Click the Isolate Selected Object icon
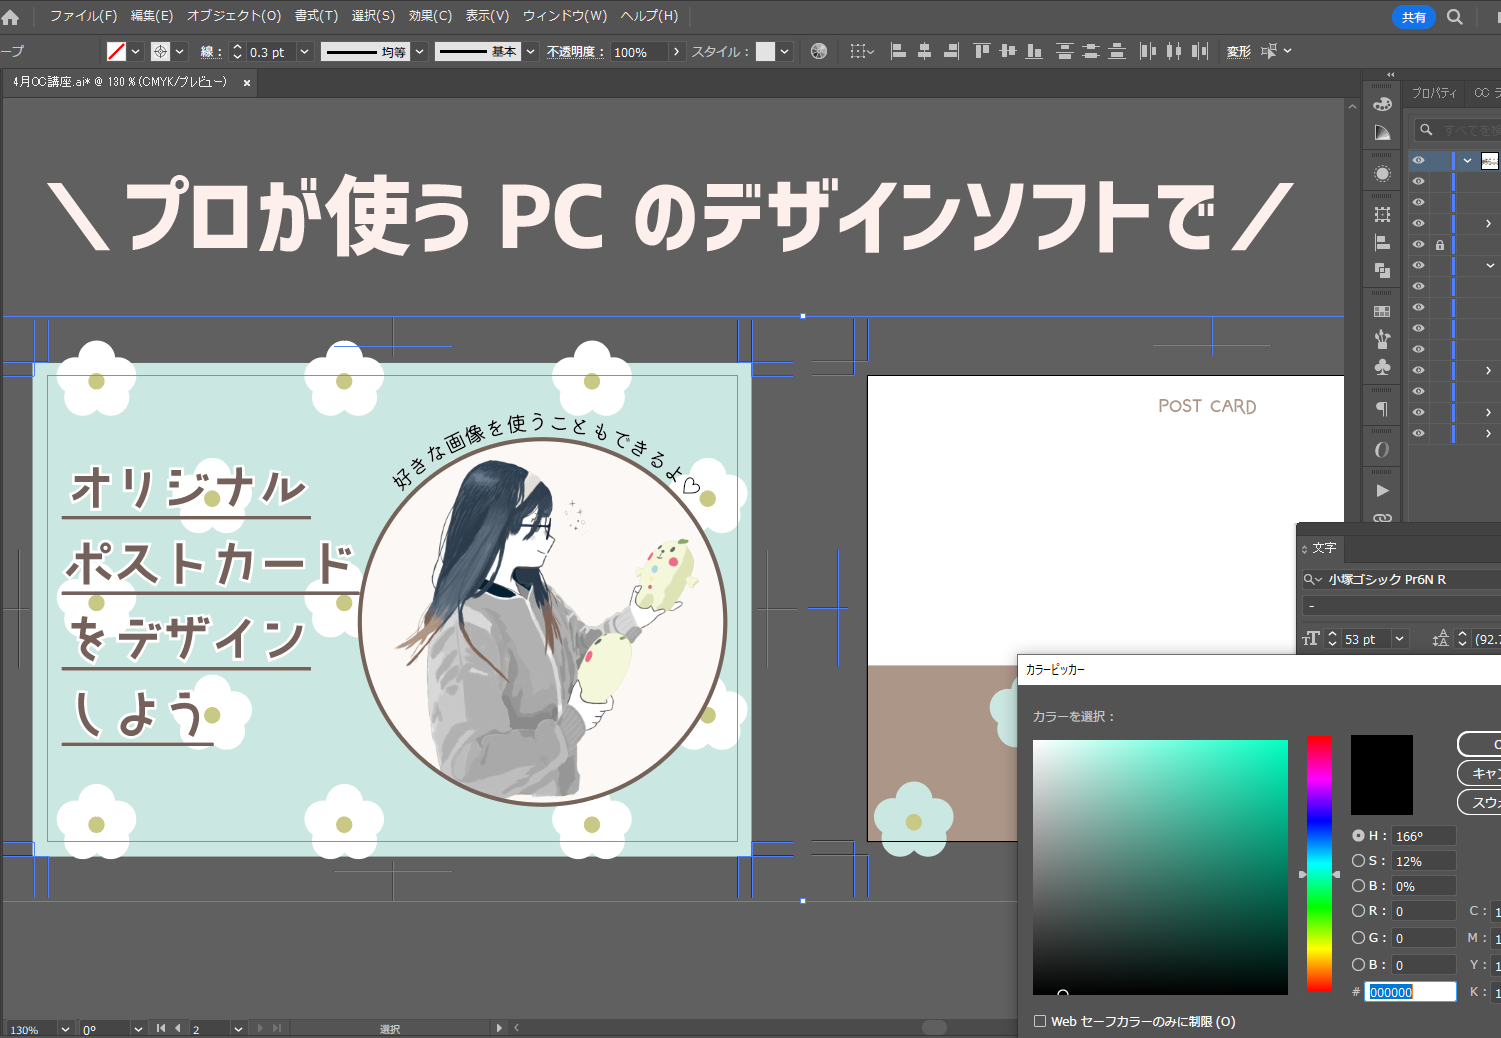This screenshot has width=1501, height=1038. point(1269,51)
